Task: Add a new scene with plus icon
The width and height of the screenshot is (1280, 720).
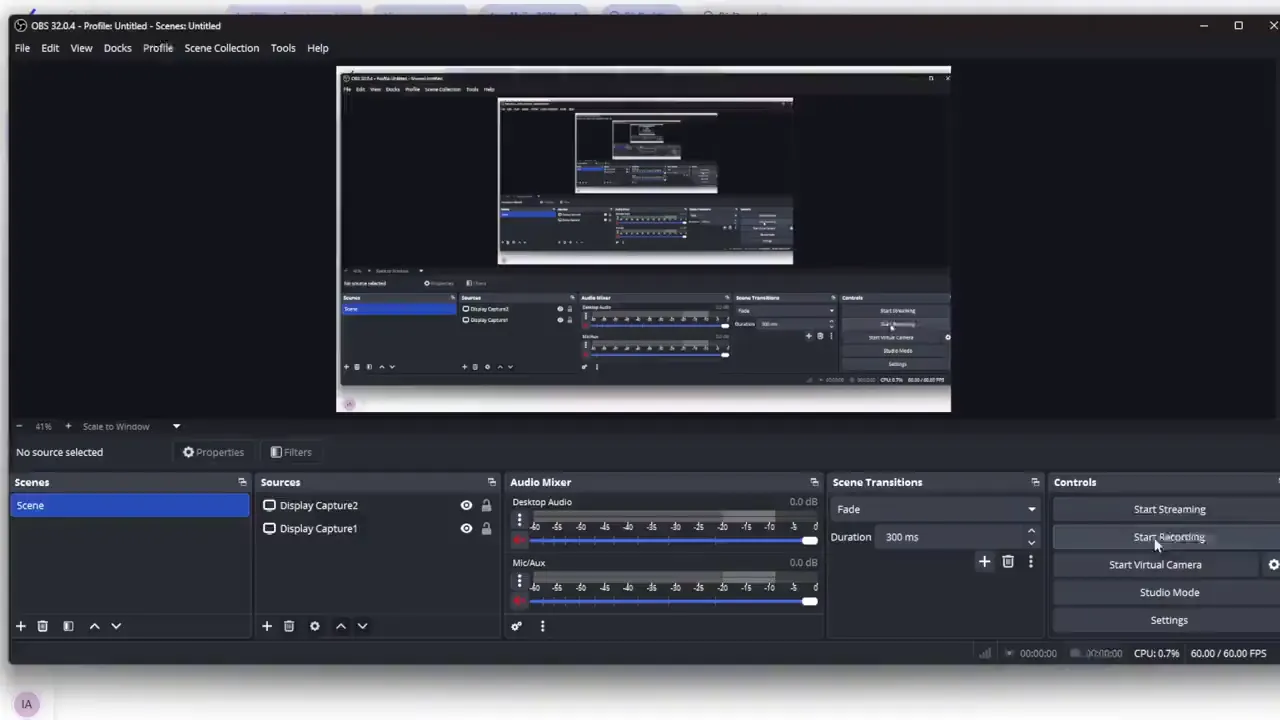Action: point(20,626)
